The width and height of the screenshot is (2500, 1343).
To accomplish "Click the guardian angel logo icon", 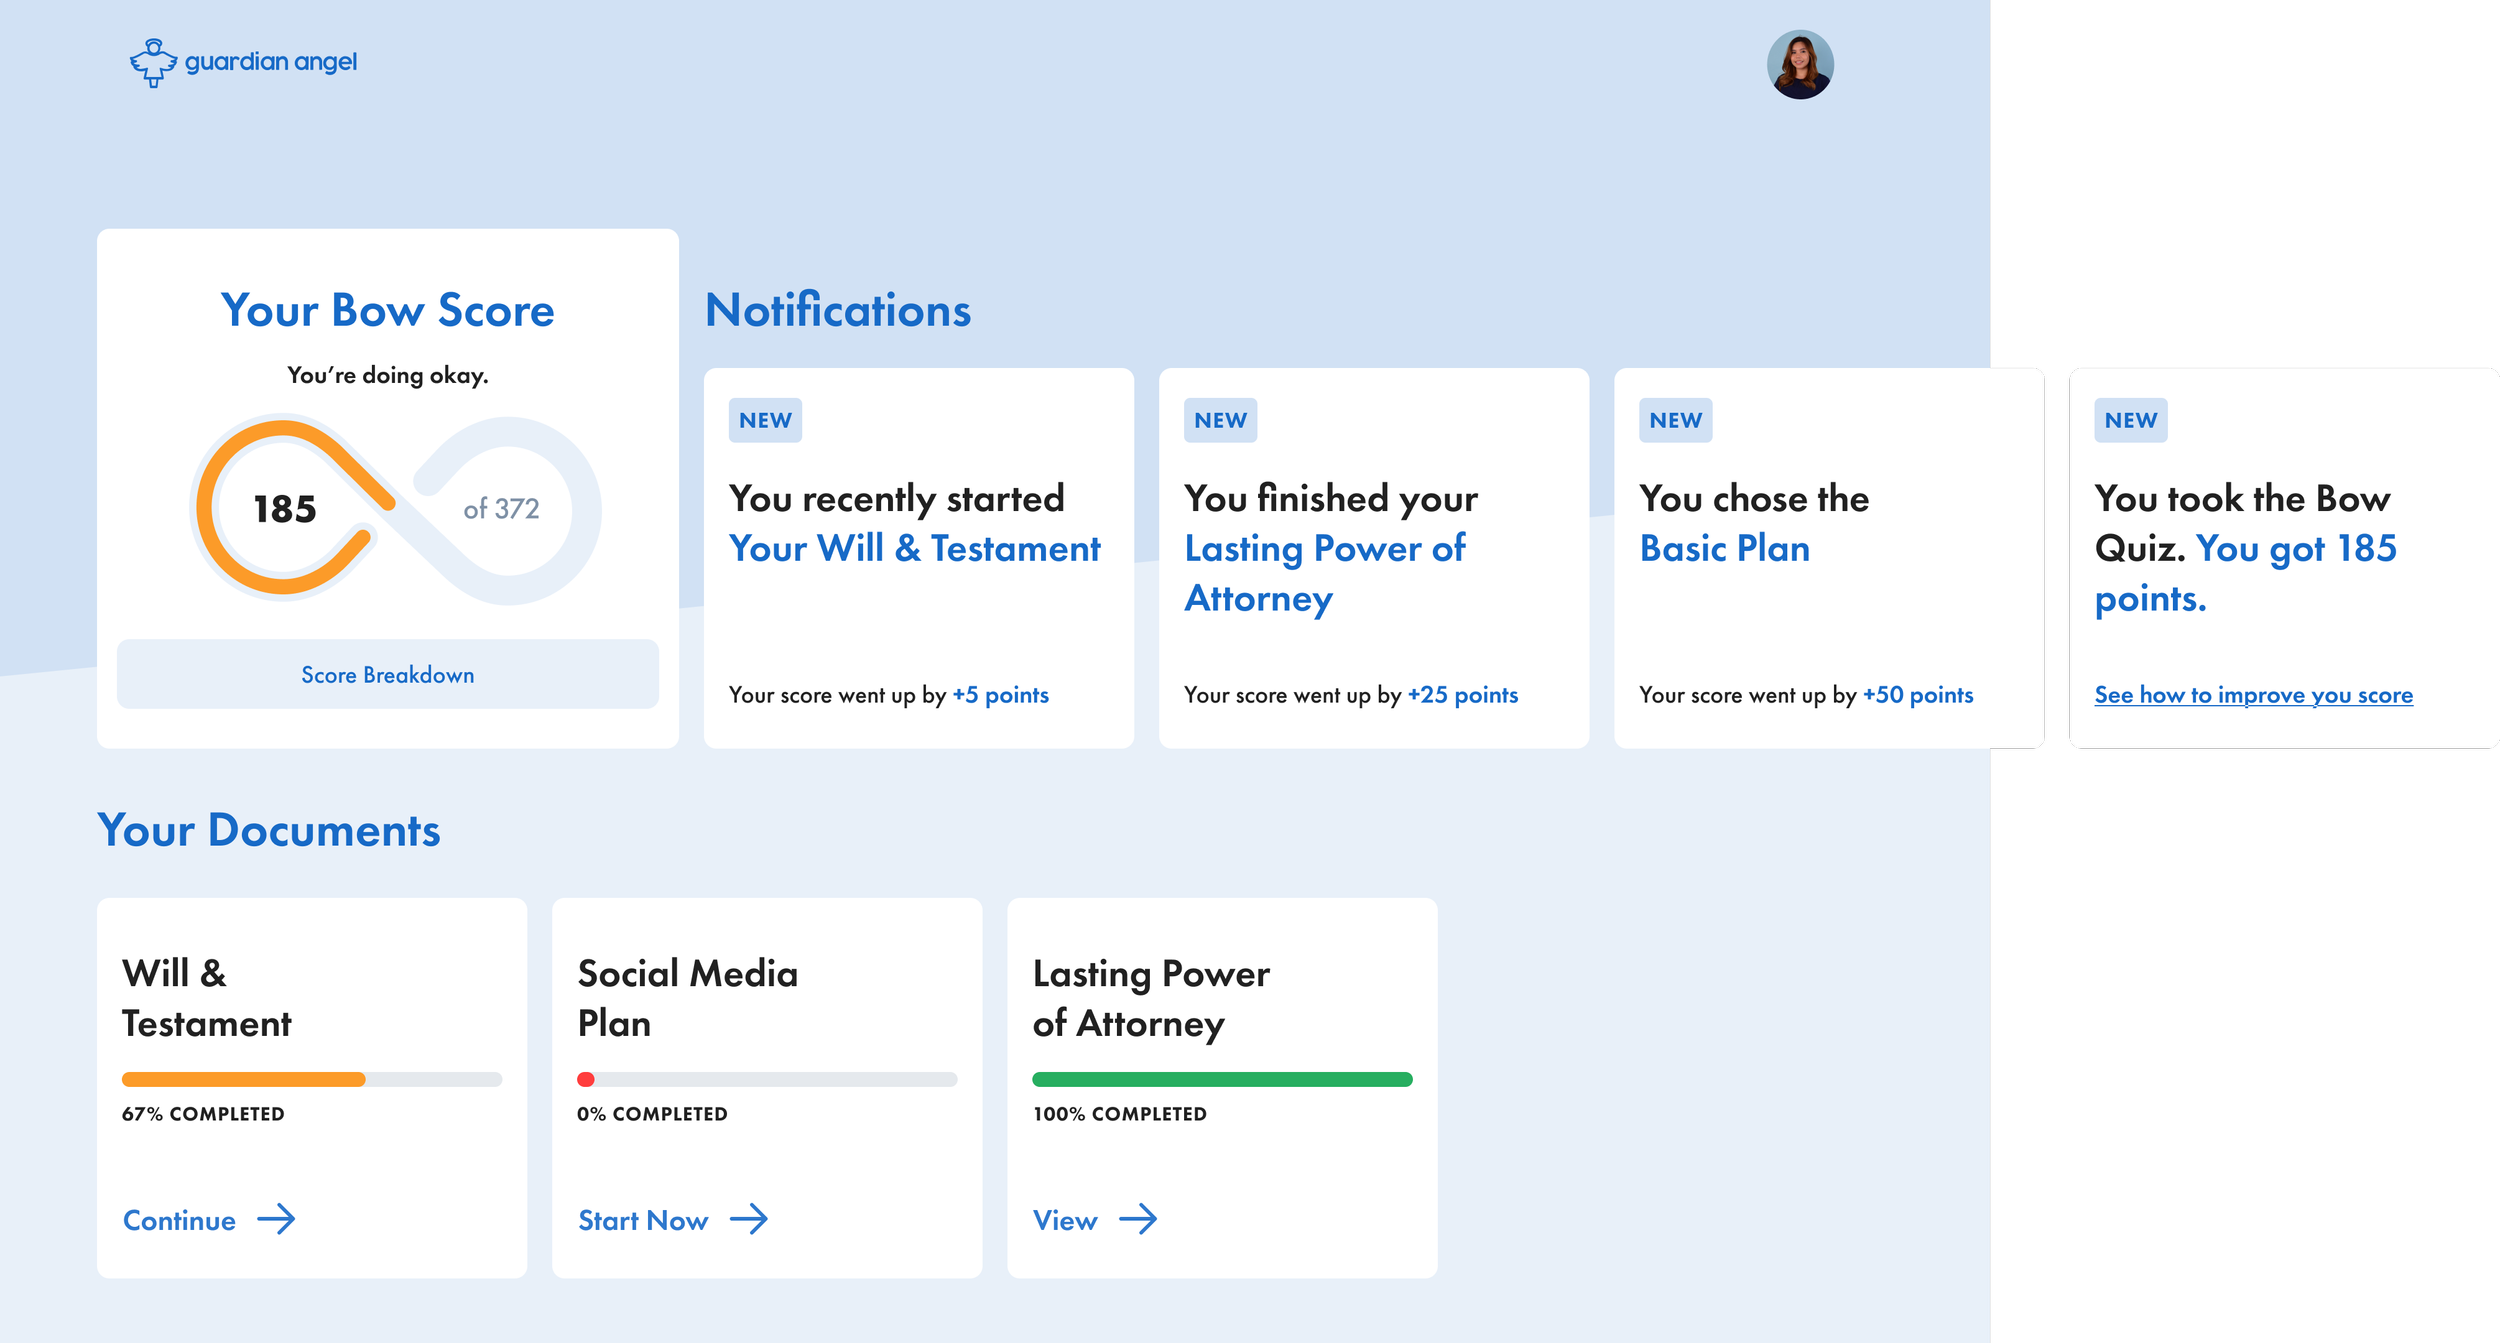I will click(x=153, y=63).
